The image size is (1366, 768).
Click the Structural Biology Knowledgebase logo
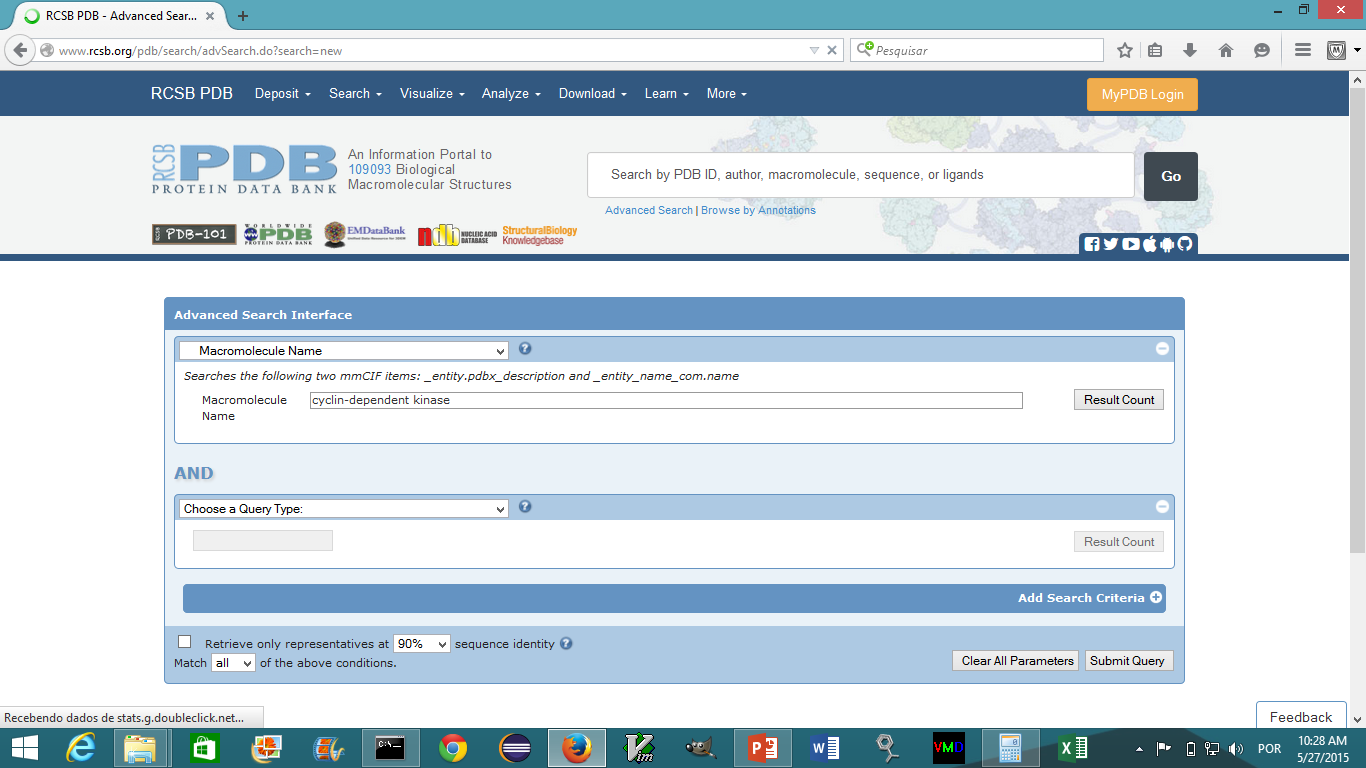540,235
